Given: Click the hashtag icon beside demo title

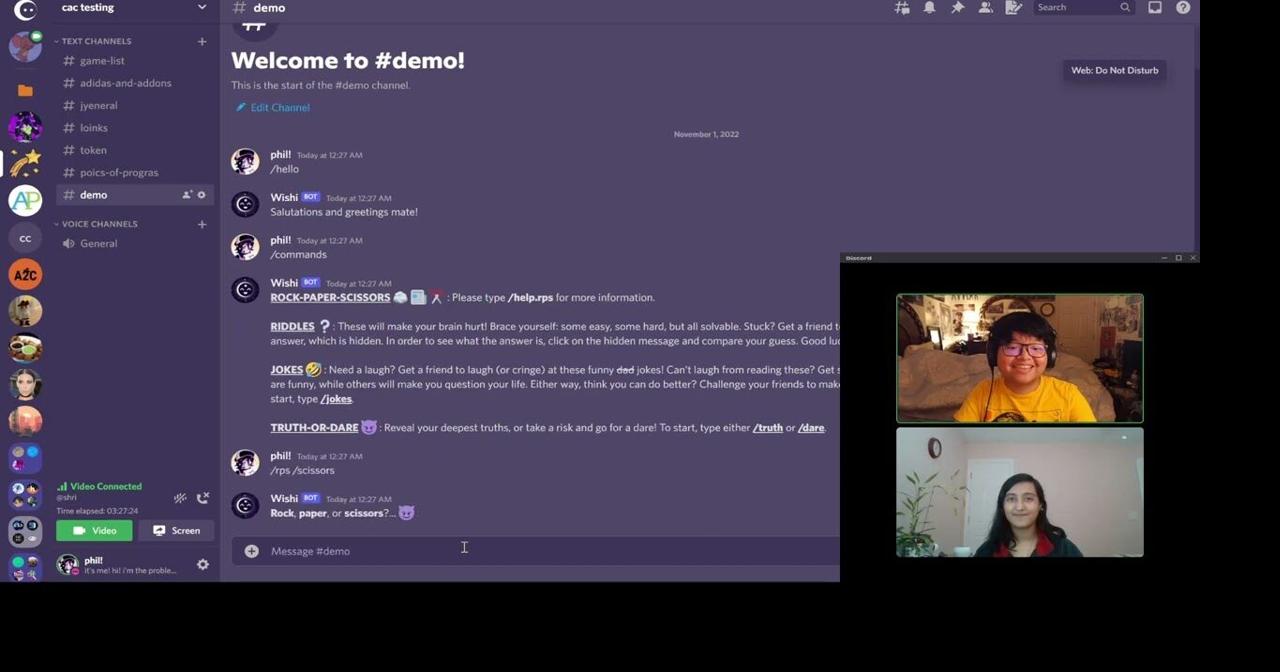Looking at the screenshot, I should [x=239, y=8].
